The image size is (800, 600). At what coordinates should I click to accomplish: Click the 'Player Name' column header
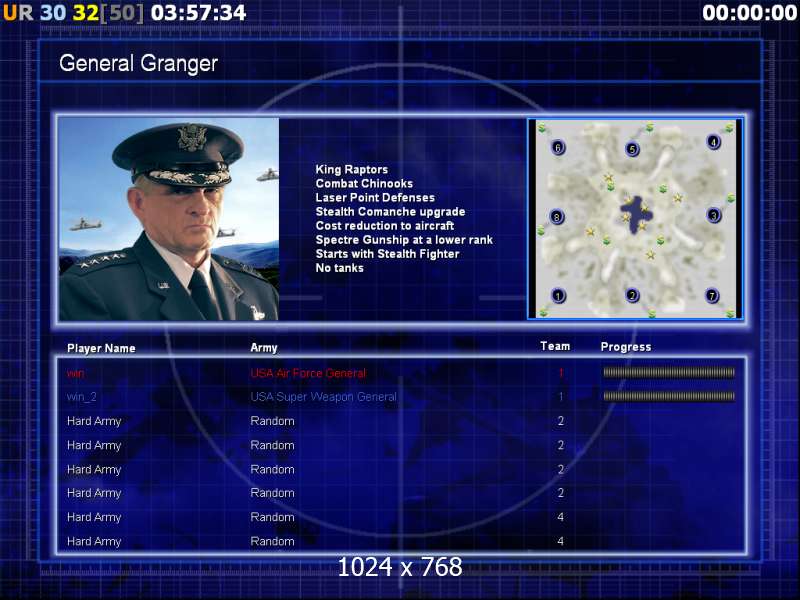[x=101, y=348]
